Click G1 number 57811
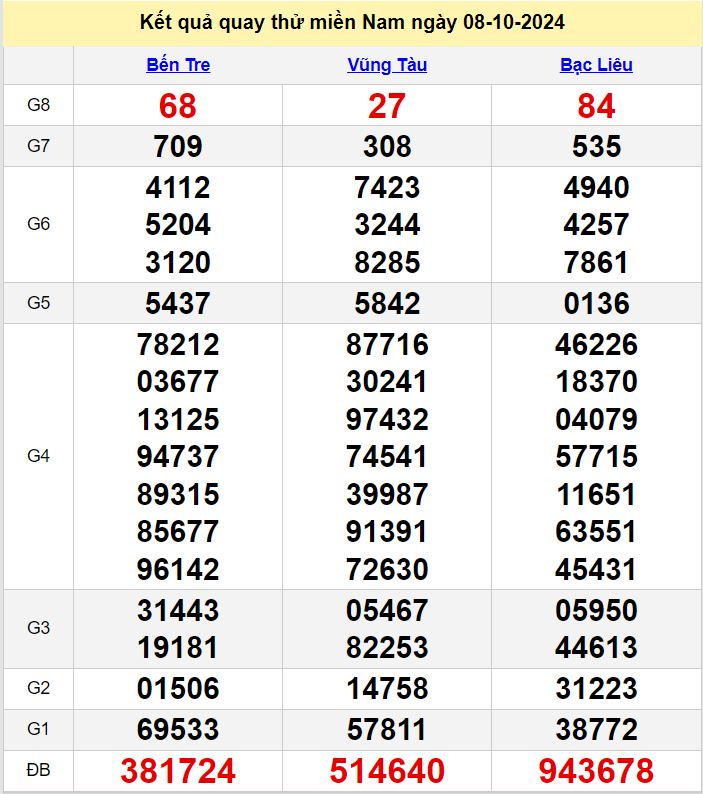 387,729
